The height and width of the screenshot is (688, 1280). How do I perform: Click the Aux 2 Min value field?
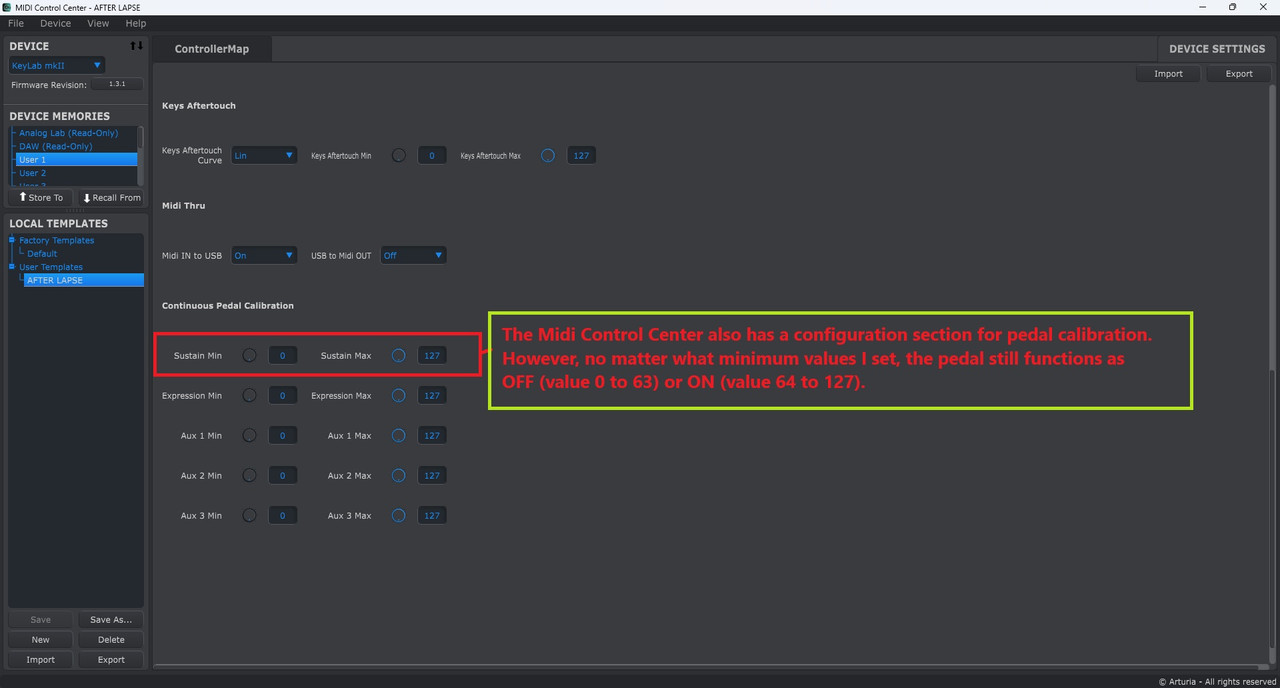coord(283,475)
